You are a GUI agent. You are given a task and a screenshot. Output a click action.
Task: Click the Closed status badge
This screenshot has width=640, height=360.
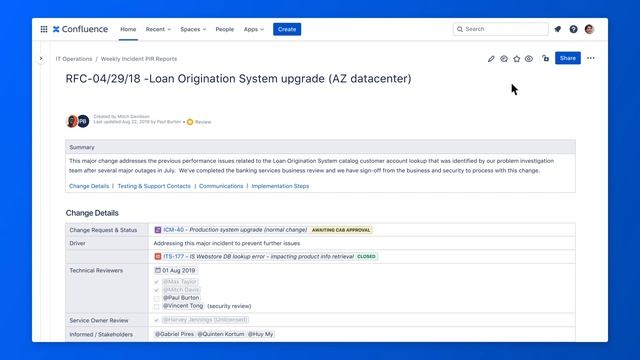coord(366,256)
